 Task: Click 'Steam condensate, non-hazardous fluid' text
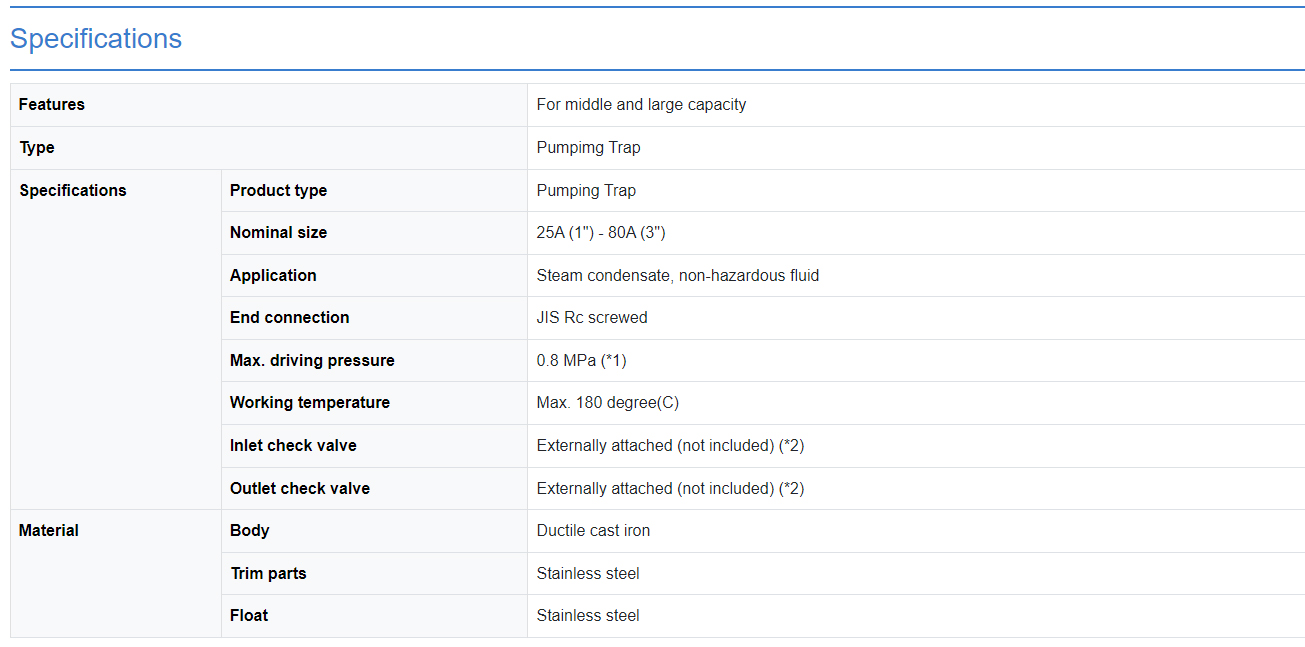677,276
